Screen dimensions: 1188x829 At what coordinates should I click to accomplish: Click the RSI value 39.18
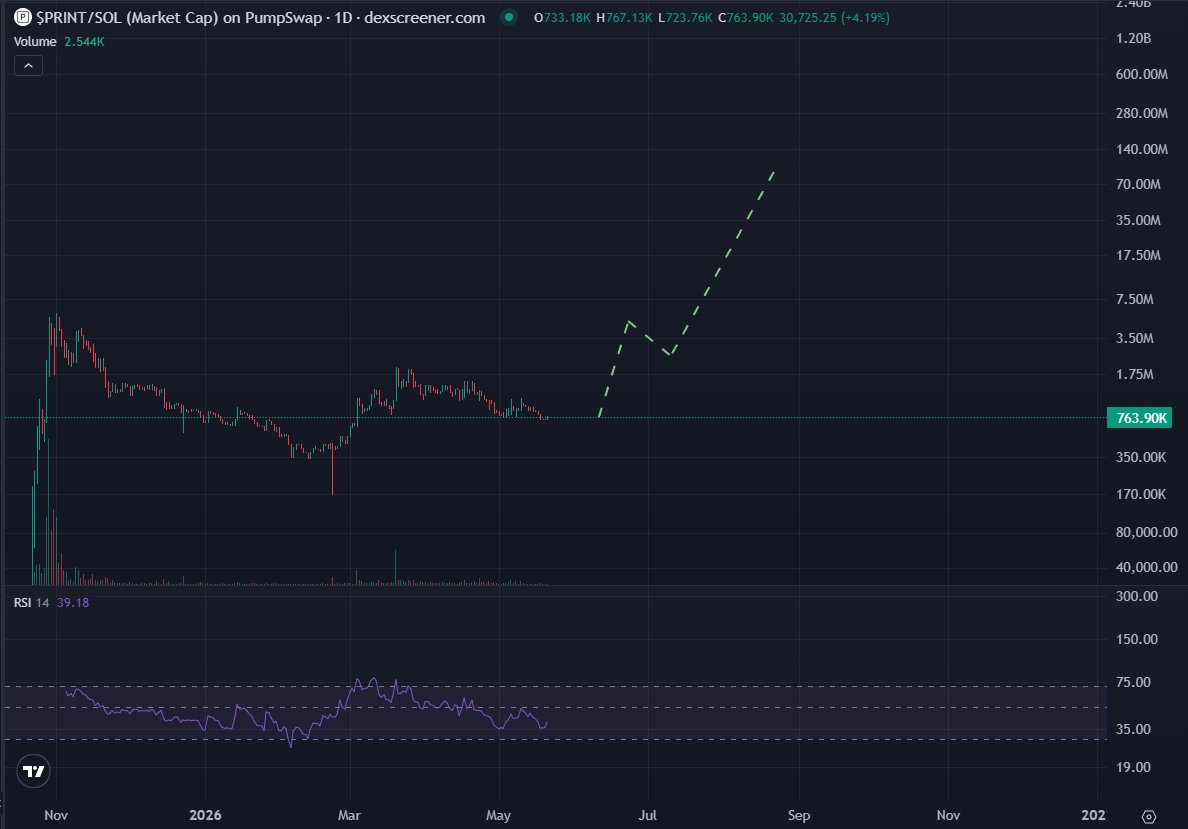(x=73, y=602)
